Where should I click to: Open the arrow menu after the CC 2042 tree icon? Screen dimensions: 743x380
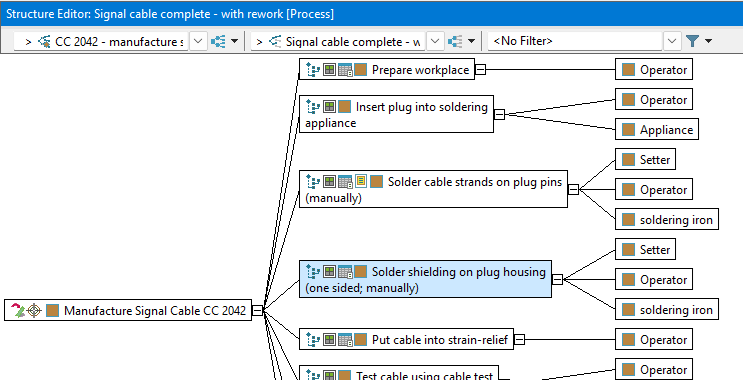pos(235,41)
